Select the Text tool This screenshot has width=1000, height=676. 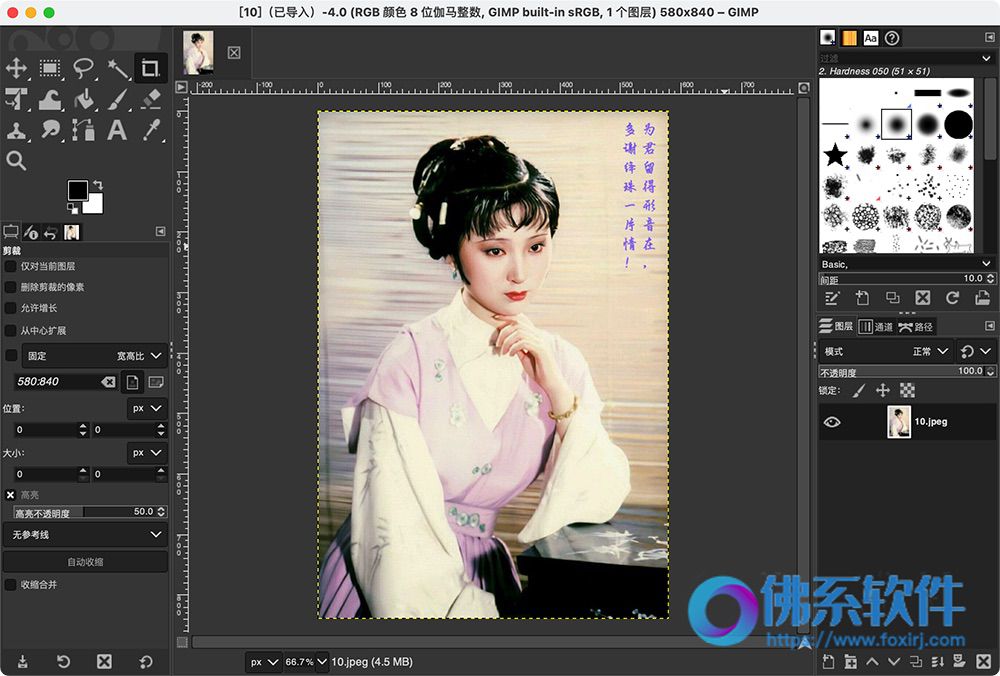[x=117, y=131]
